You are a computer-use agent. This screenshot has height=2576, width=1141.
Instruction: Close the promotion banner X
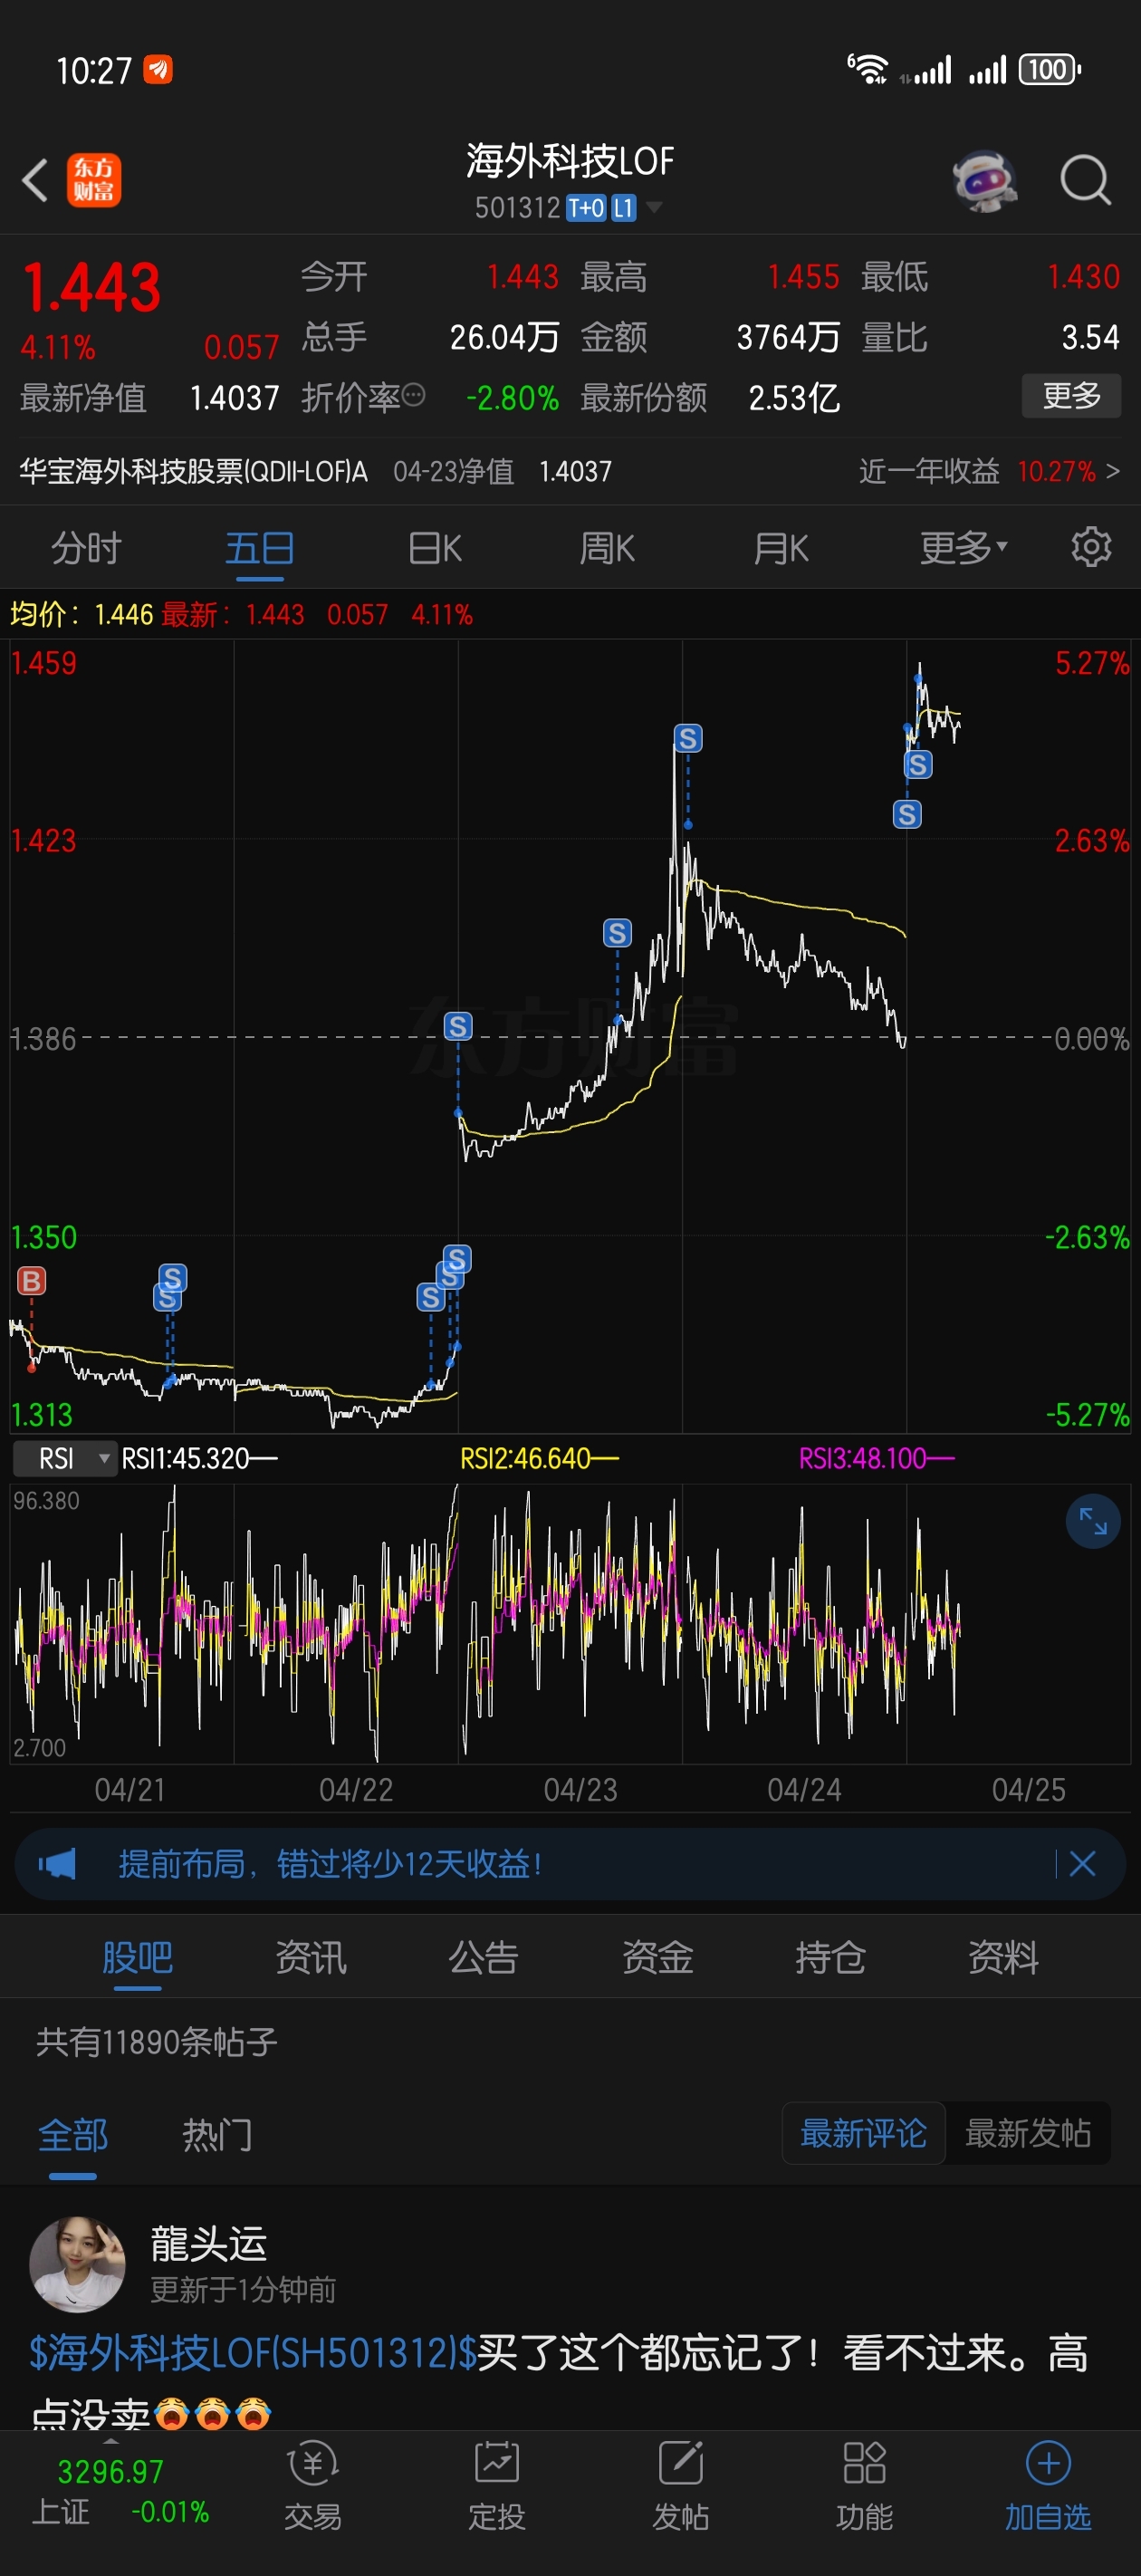tap(1083, 1864)
